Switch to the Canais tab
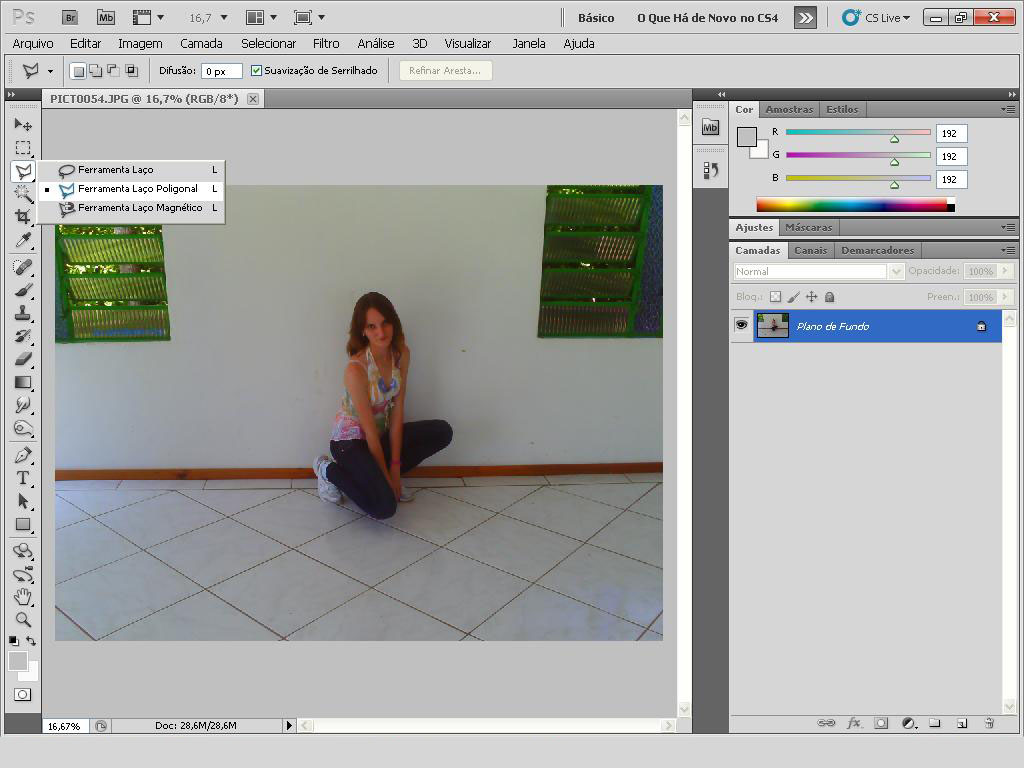1024x768 pixels. (810, 250)
